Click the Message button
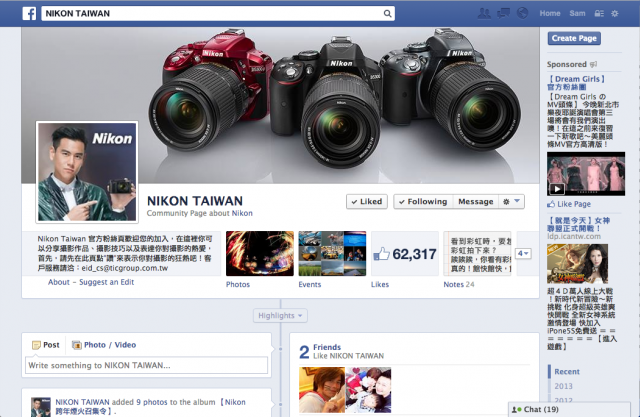 476,202
